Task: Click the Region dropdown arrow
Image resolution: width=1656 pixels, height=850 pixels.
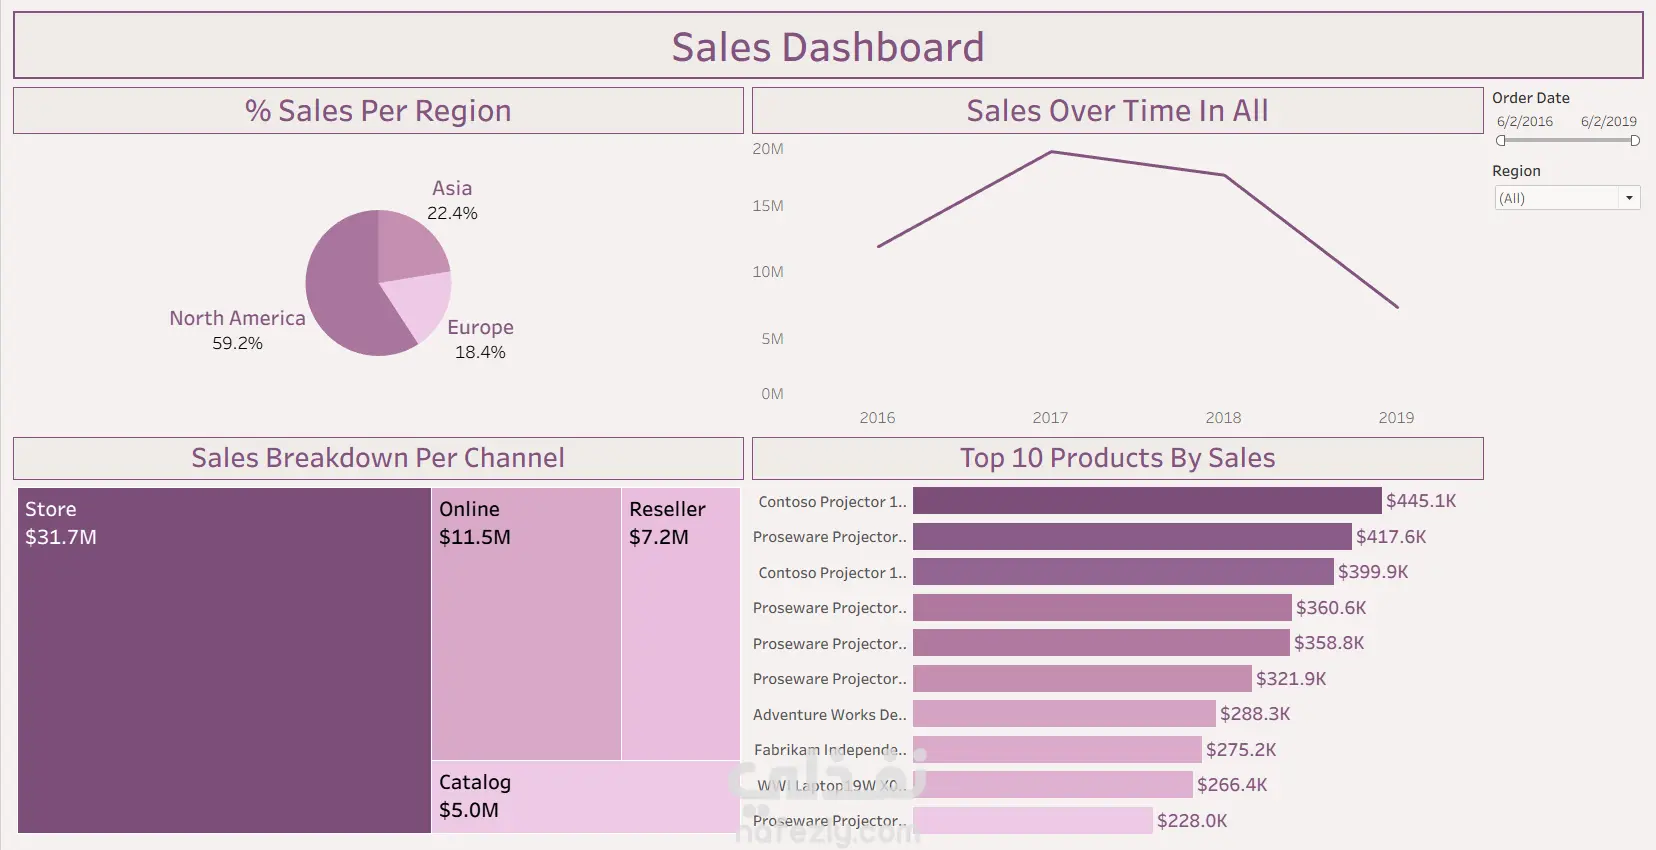Action: click(x=1629, y=198)
